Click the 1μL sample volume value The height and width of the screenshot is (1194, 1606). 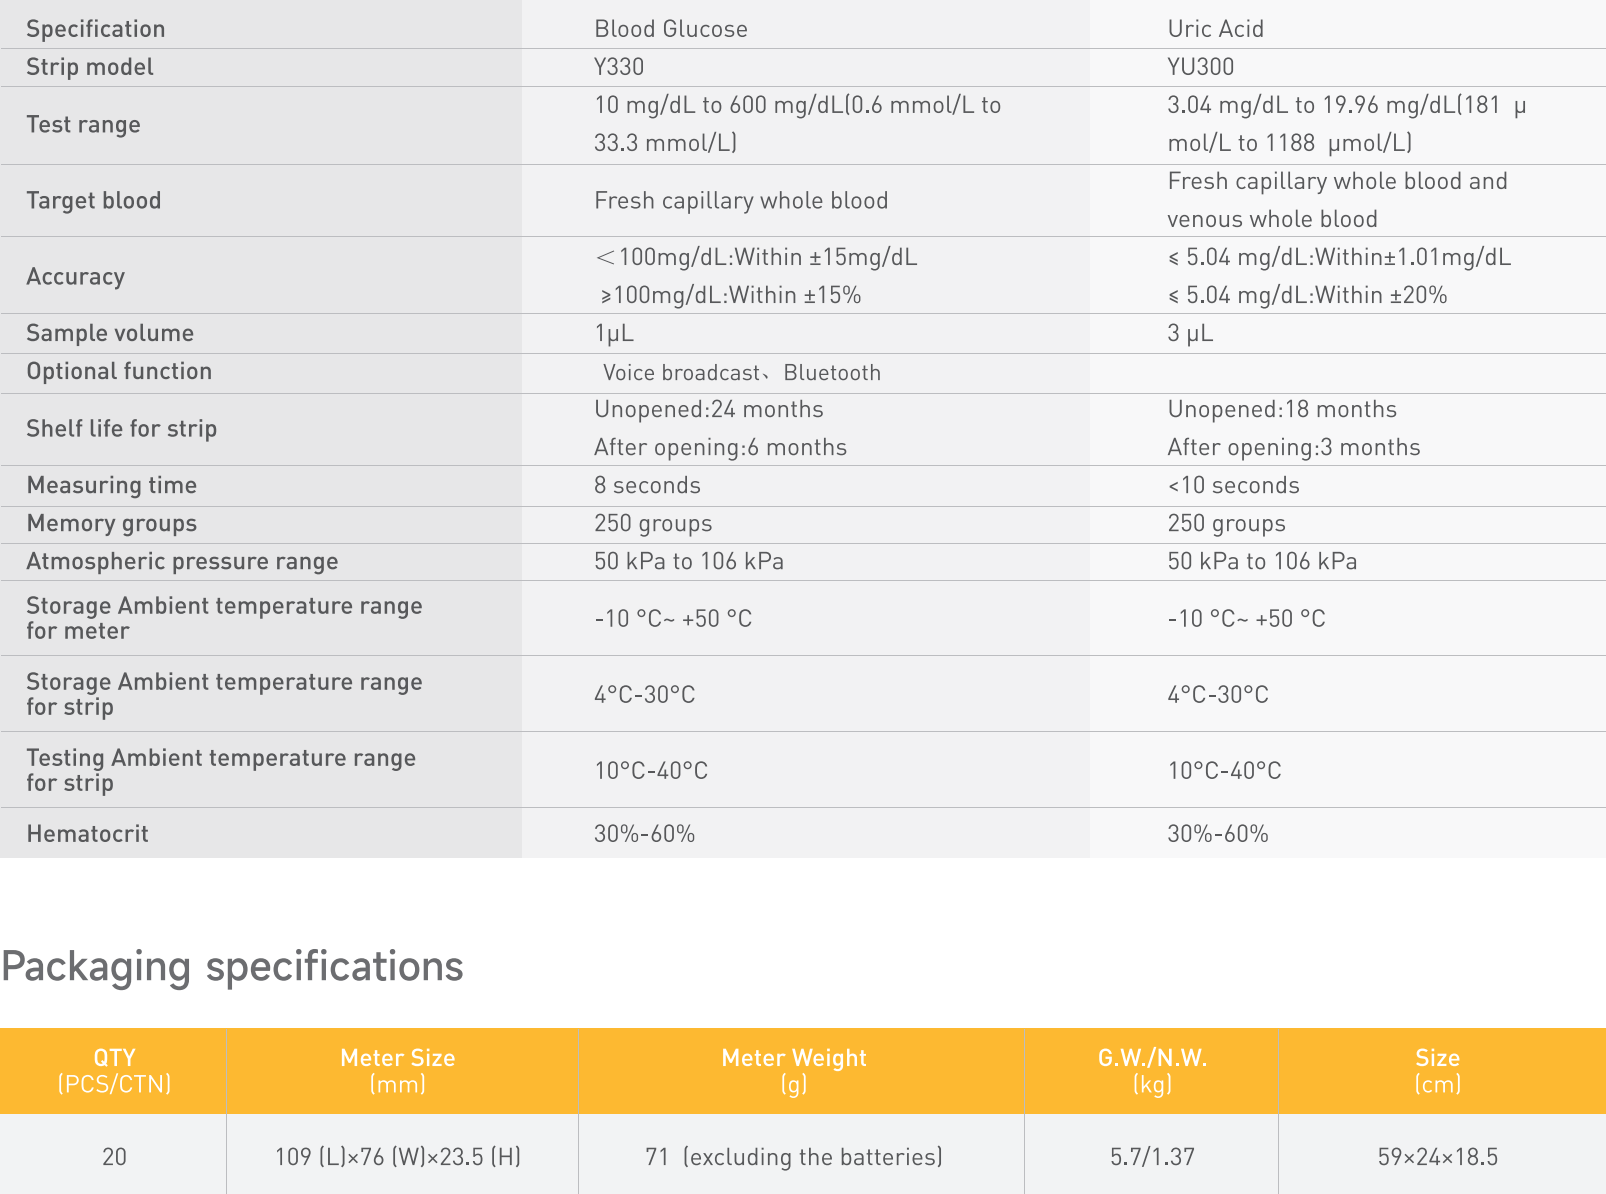pos(614,334)
